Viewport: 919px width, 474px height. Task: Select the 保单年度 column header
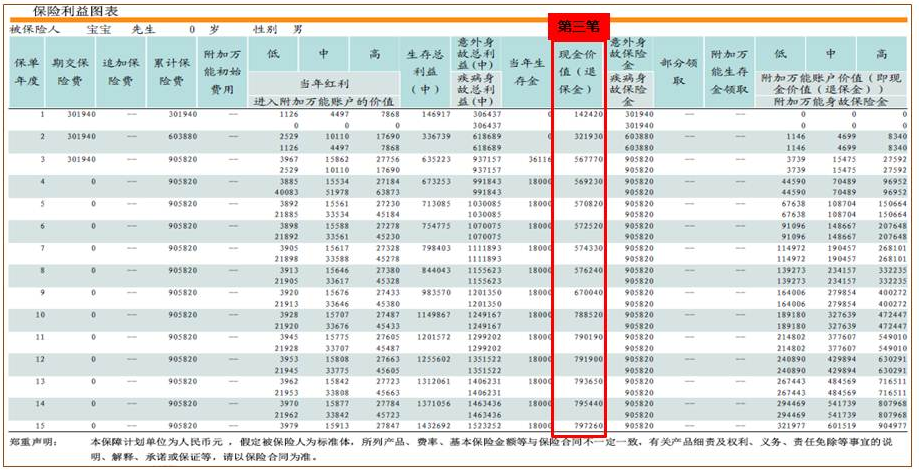pos(26,72)
